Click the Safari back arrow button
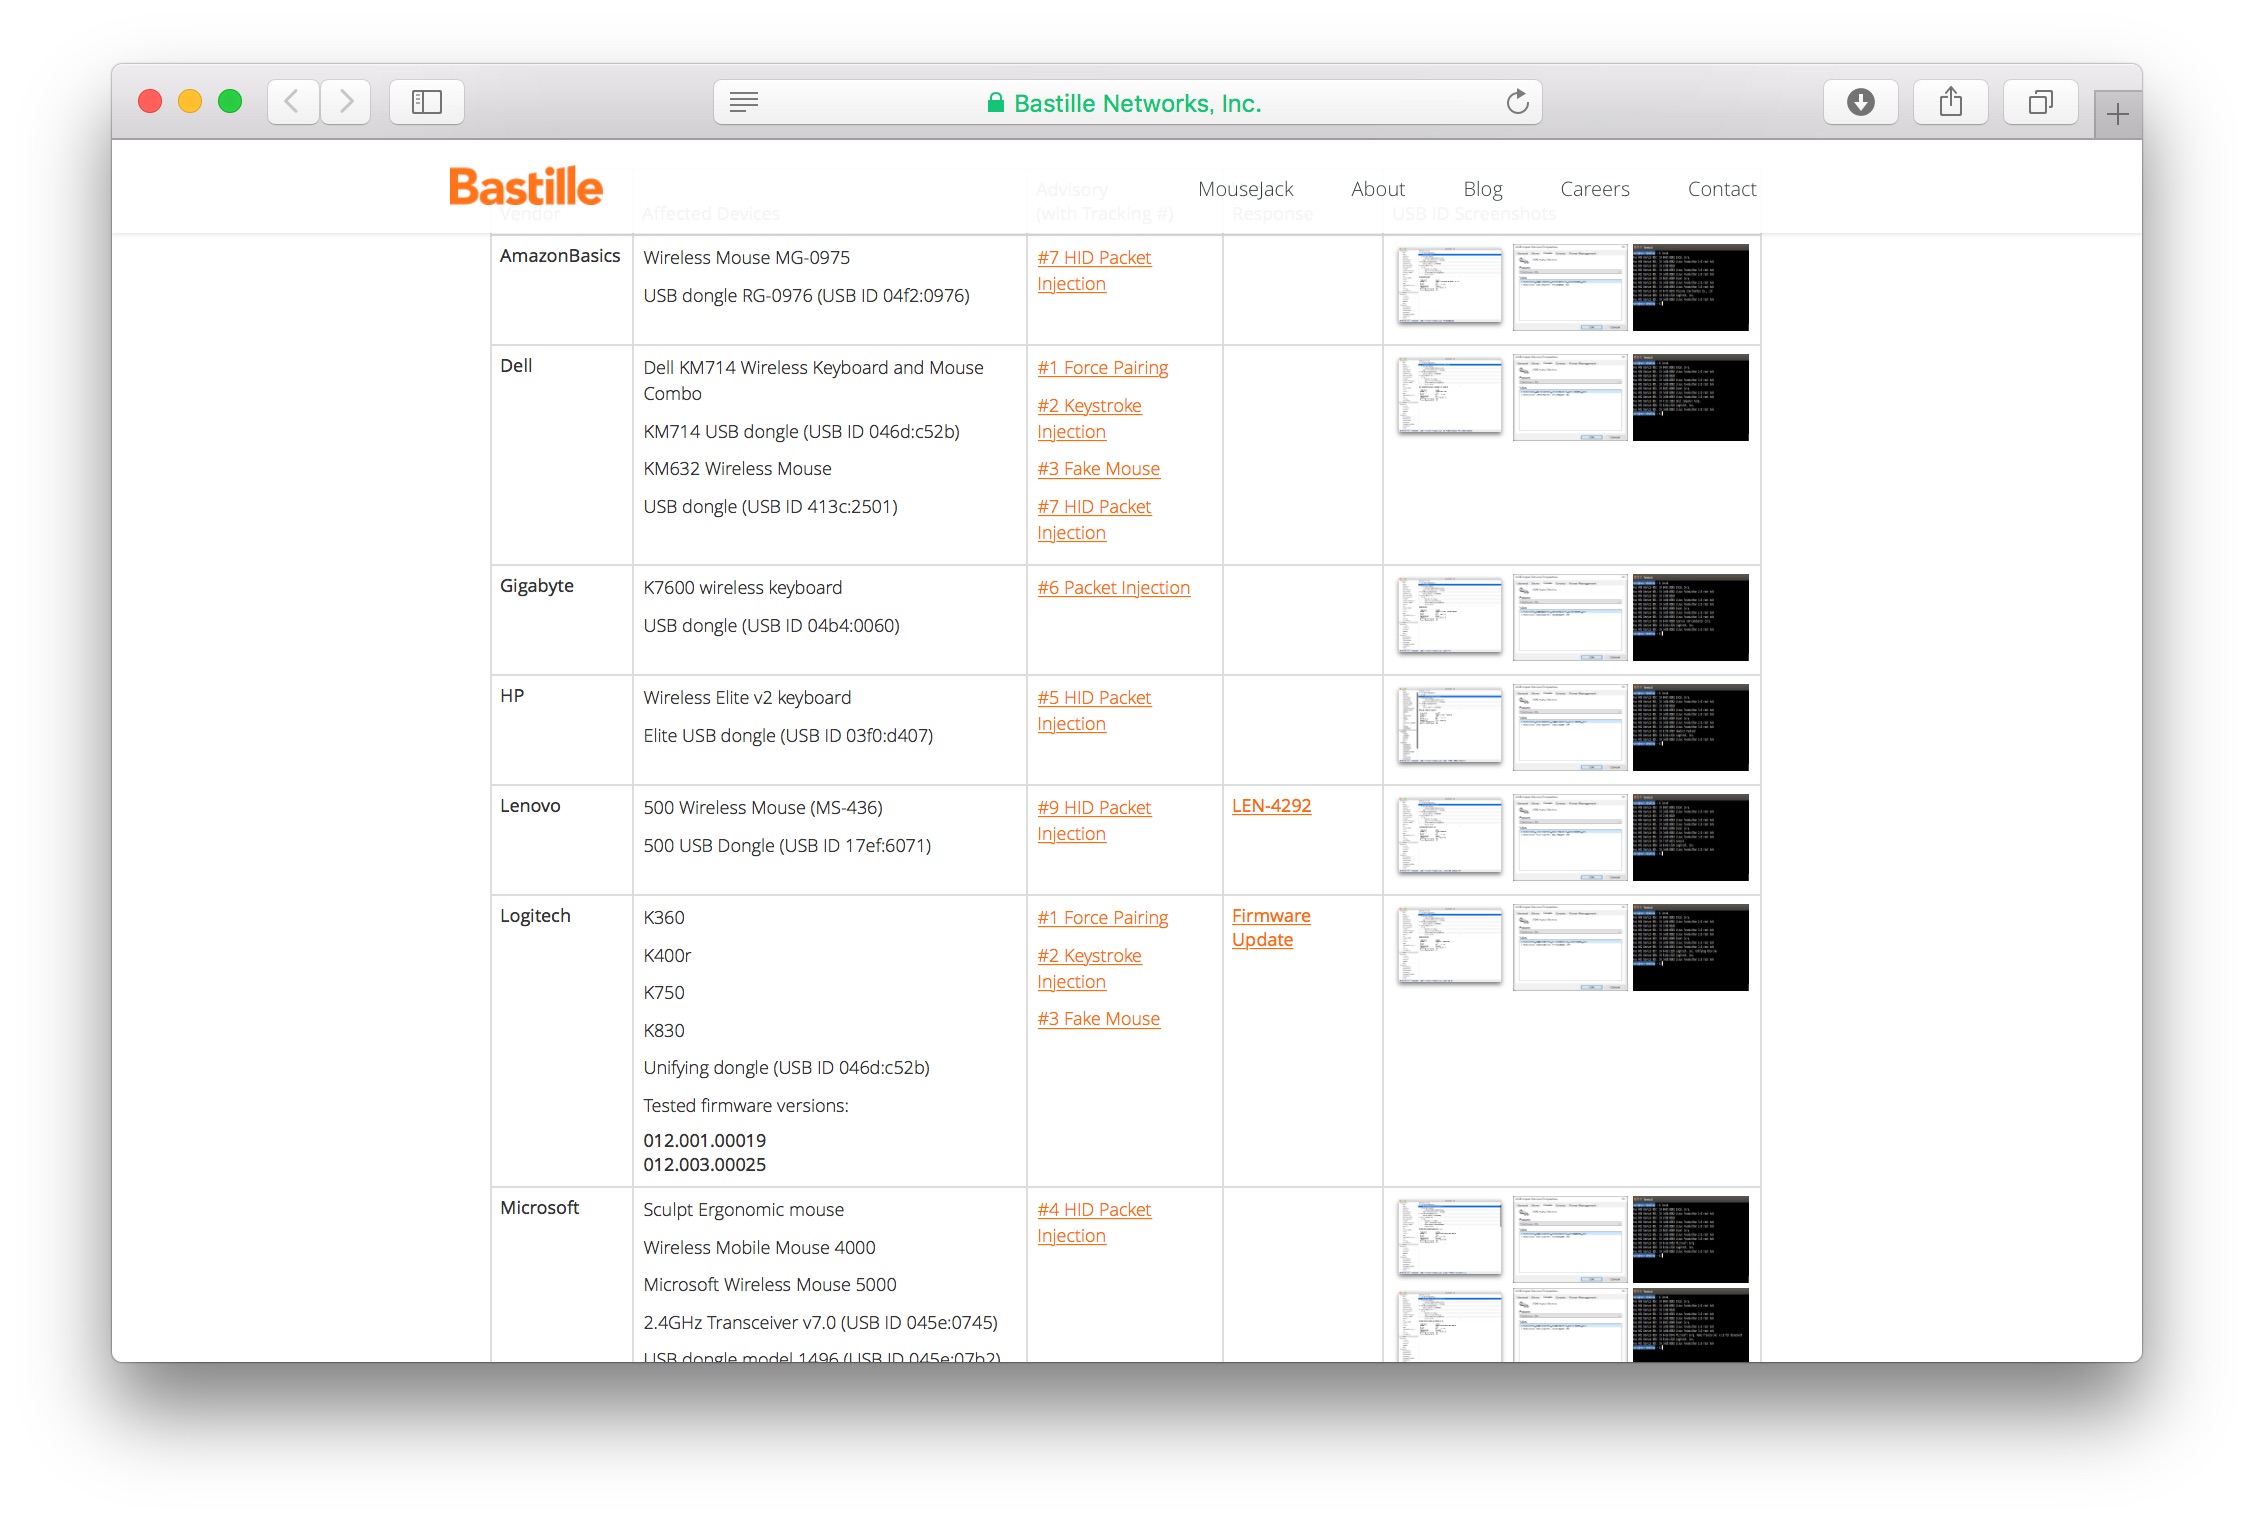This screenshot has width=2254, height=1522. pos(292,102)
